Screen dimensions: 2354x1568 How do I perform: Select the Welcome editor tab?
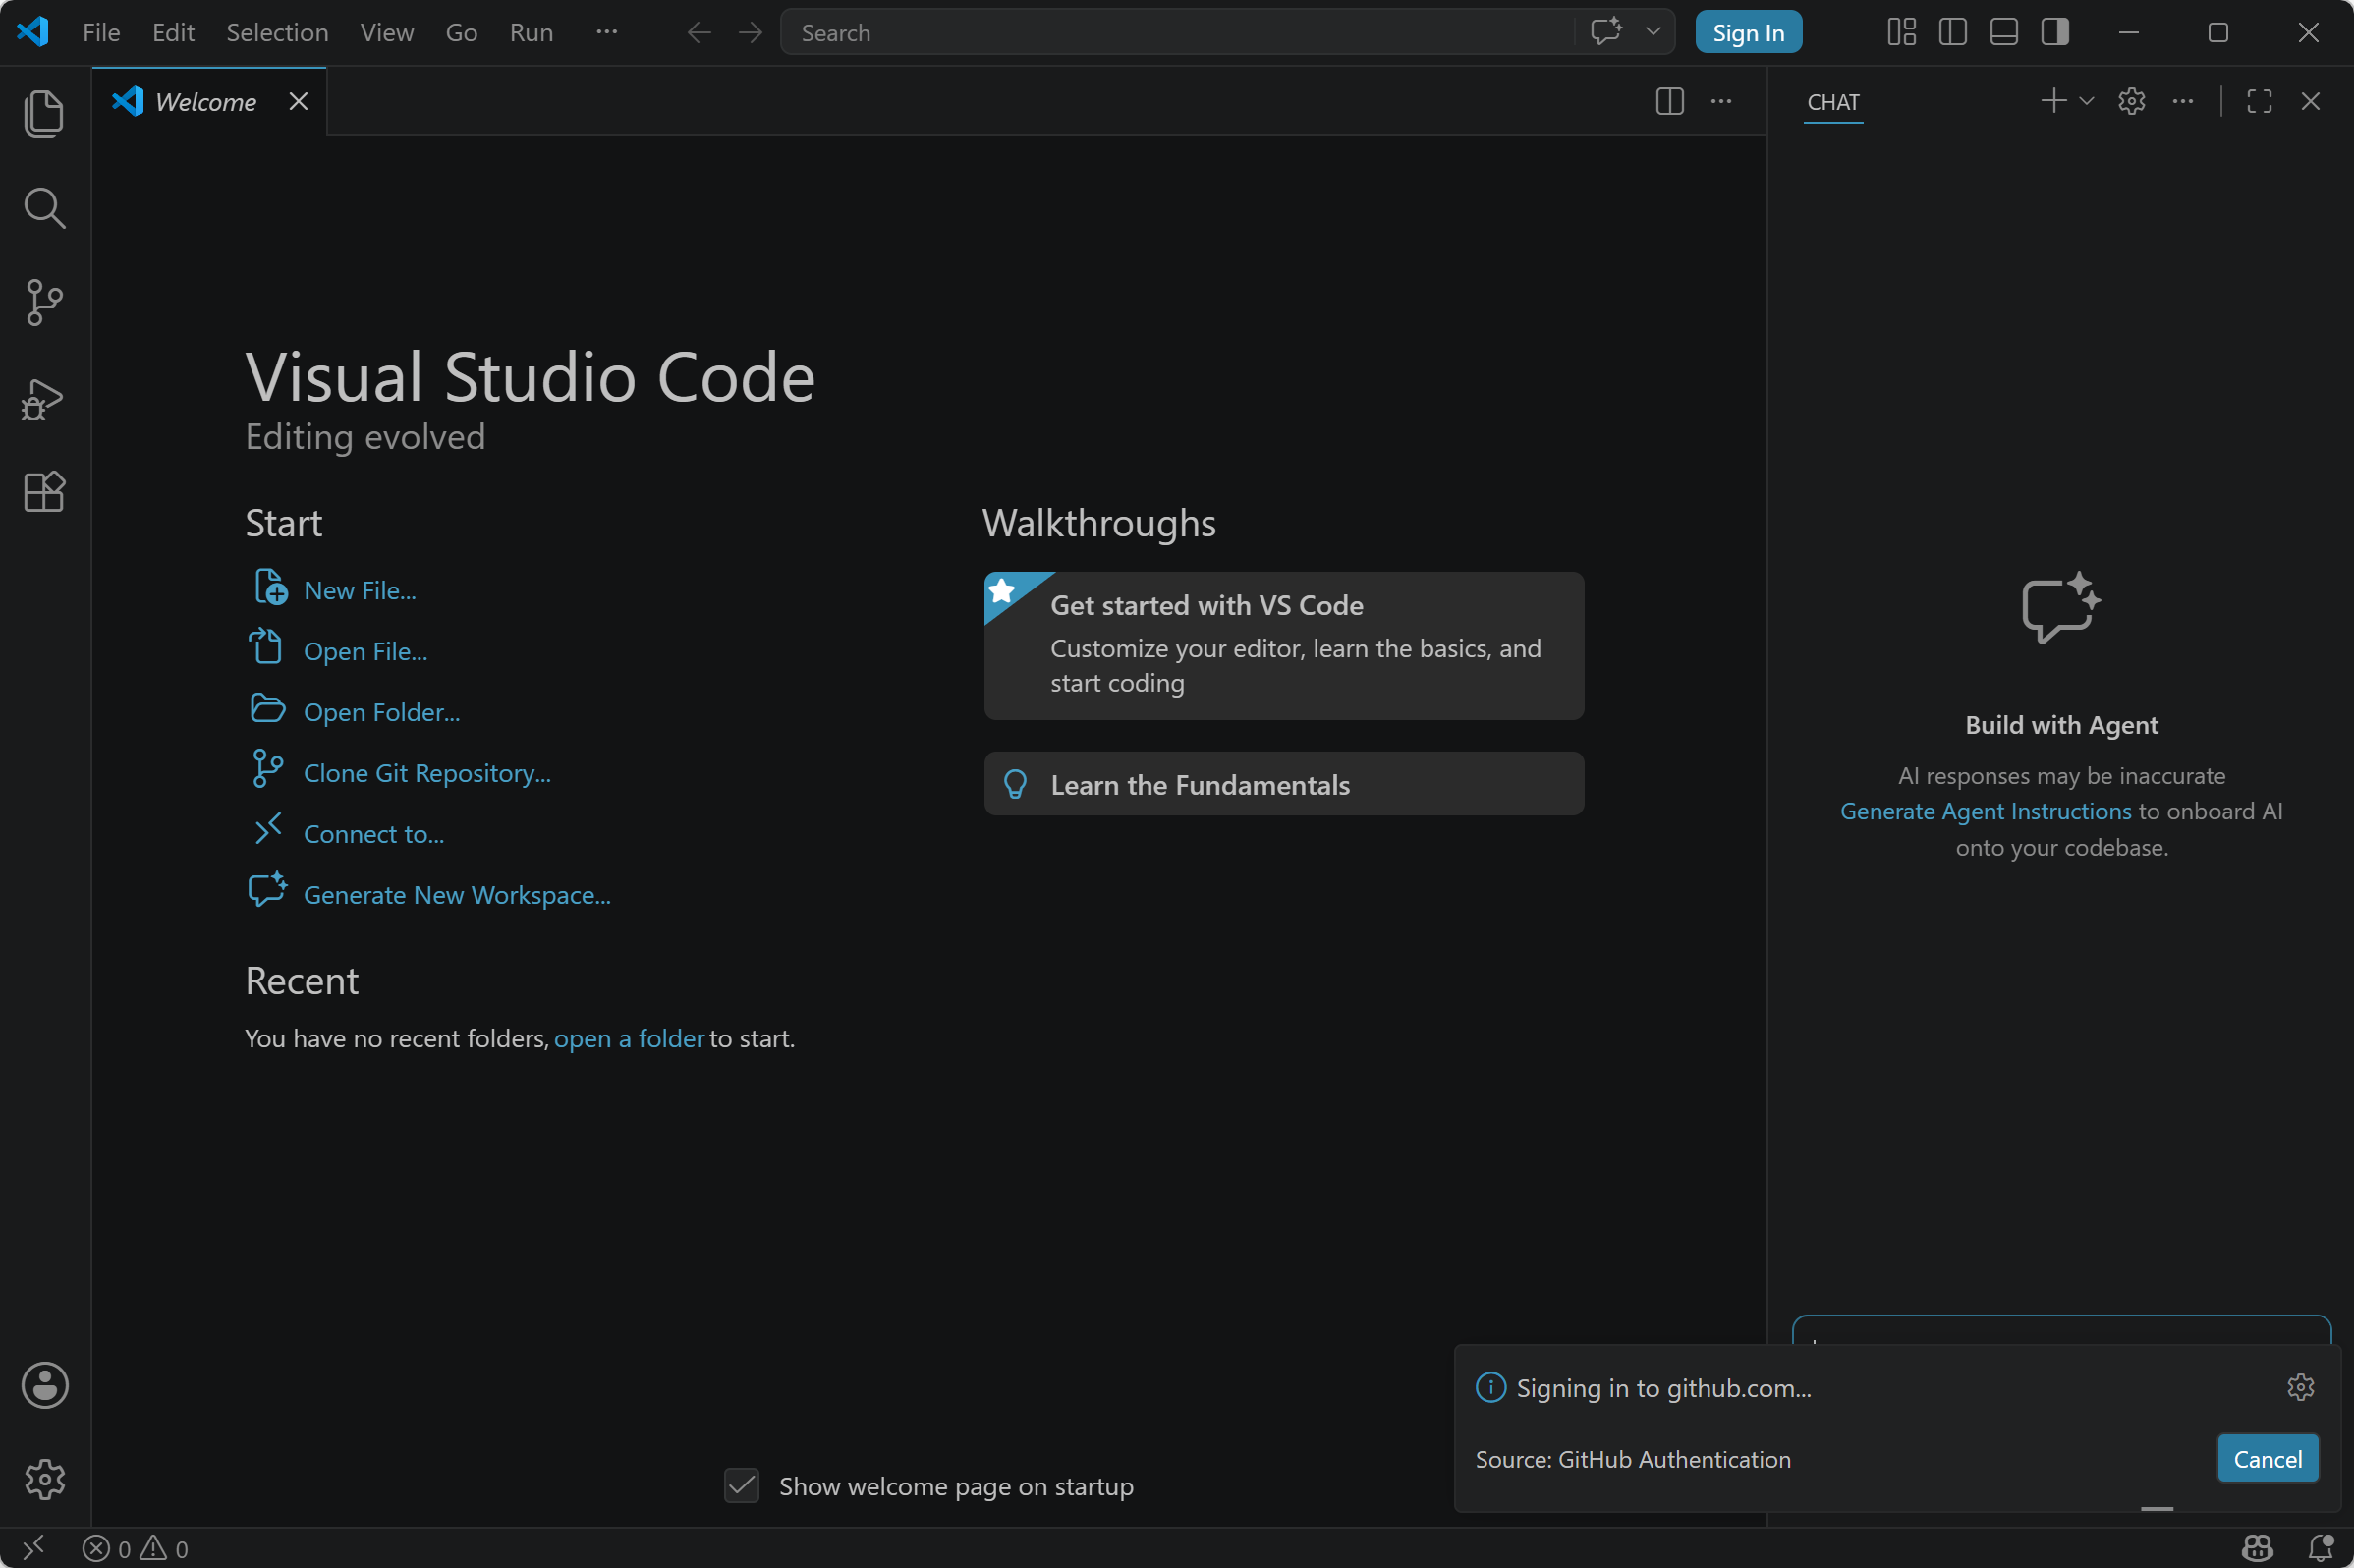coord(209,101)
